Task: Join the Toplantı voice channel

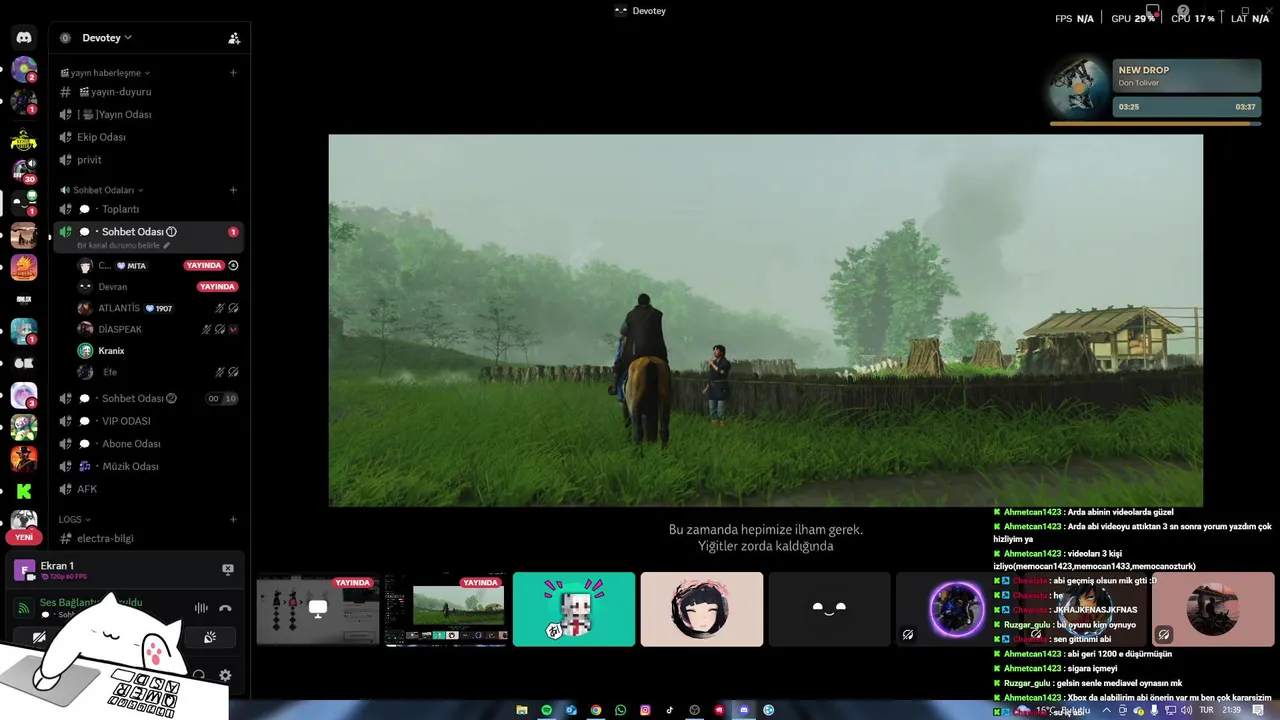Action: (148, 209)
